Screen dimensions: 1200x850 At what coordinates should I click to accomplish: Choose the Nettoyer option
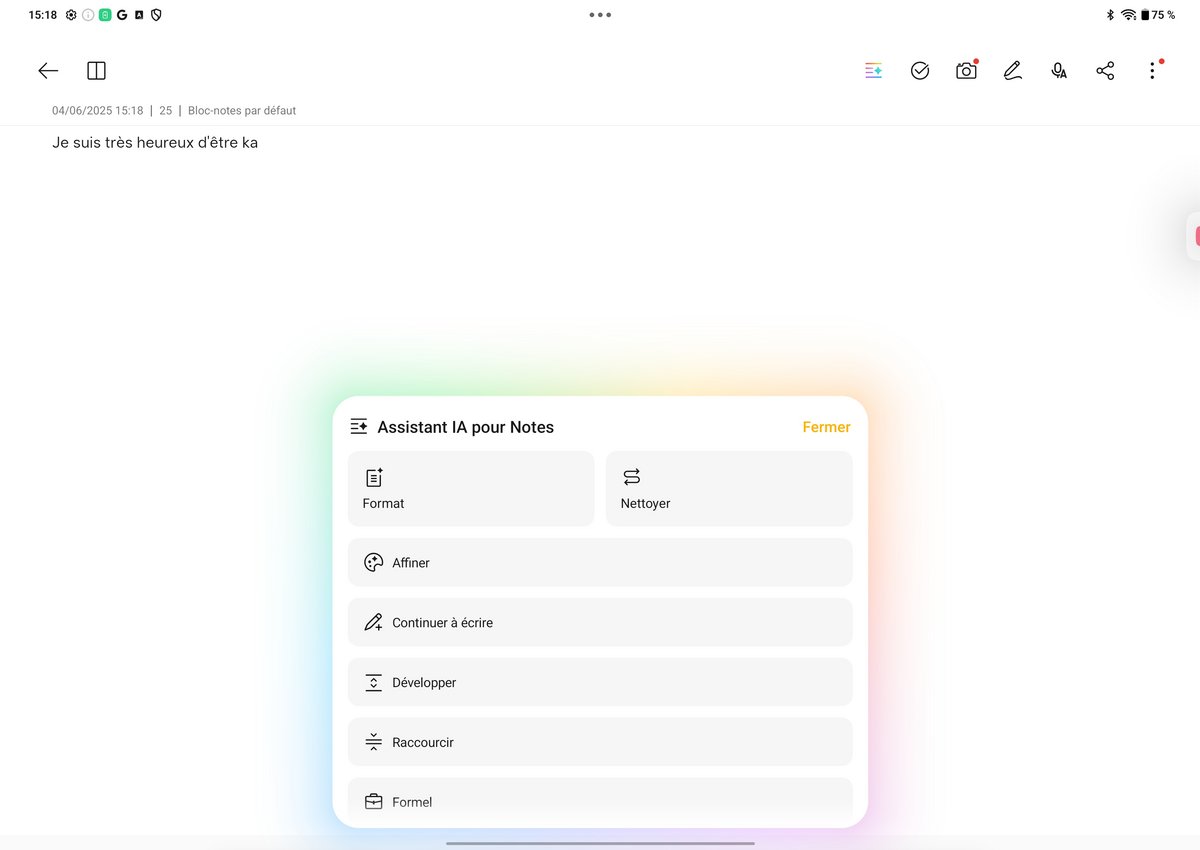pos(729,489)
